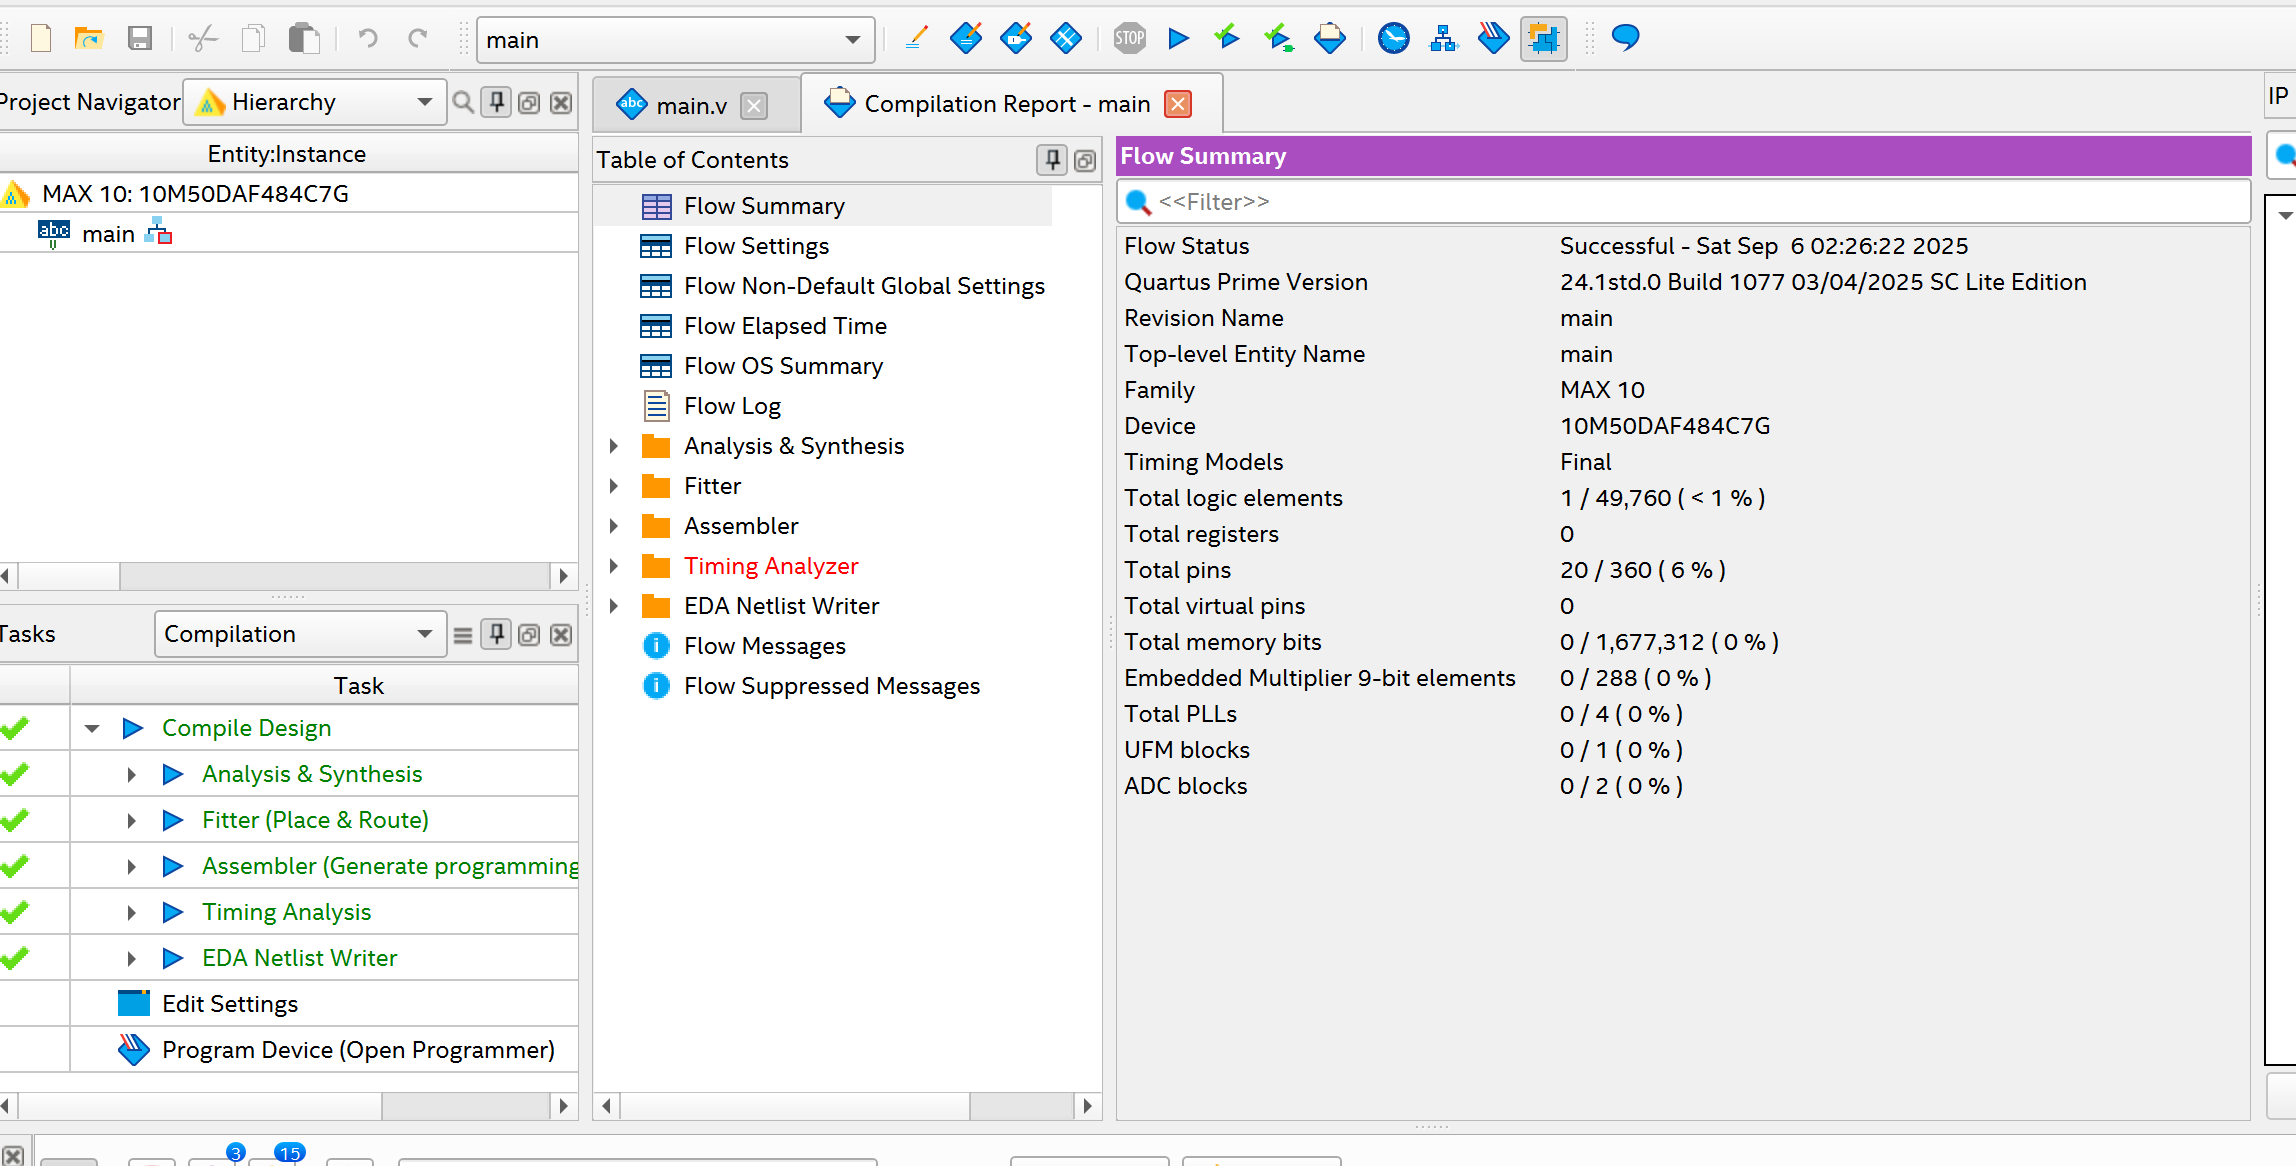The image size is (2296, 1166).
Task: Expand the Analysis & Synthesis report folder
Action: (614, 446)
